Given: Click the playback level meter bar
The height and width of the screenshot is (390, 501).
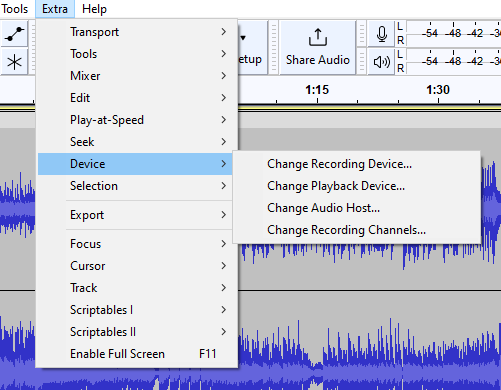Looking at the screenshot, I should 454,62.
